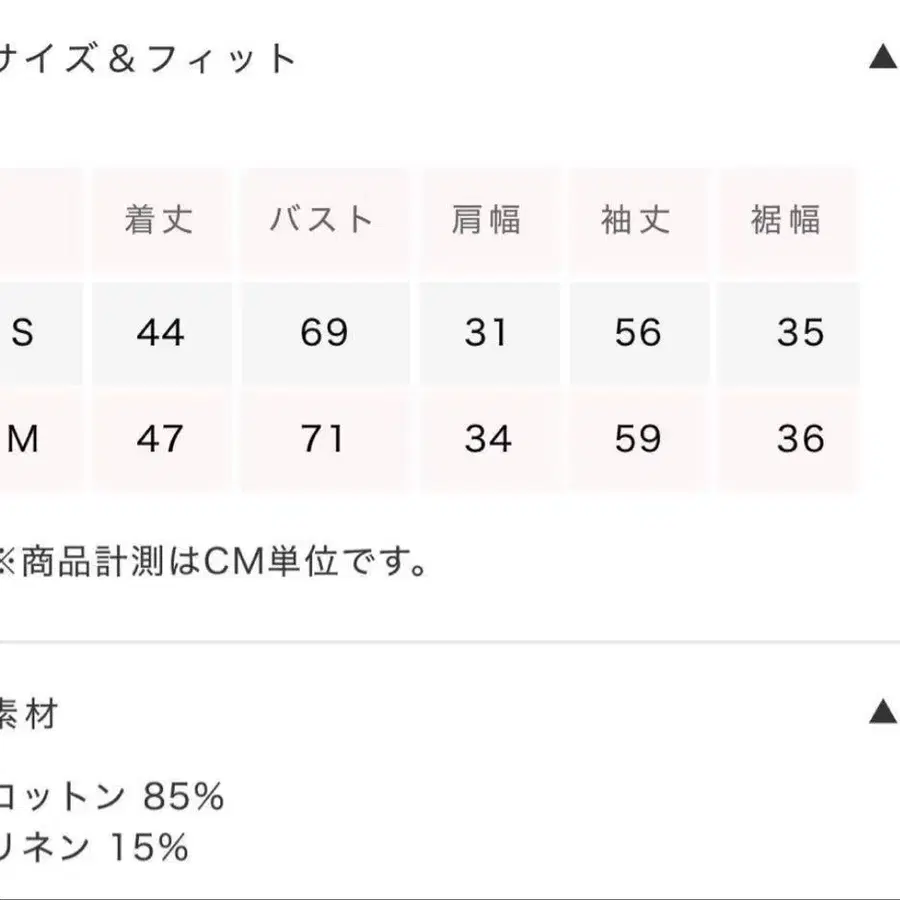Click the CM単位 measurement note
The width and height of the screenshot is (900, 900).
212,563
